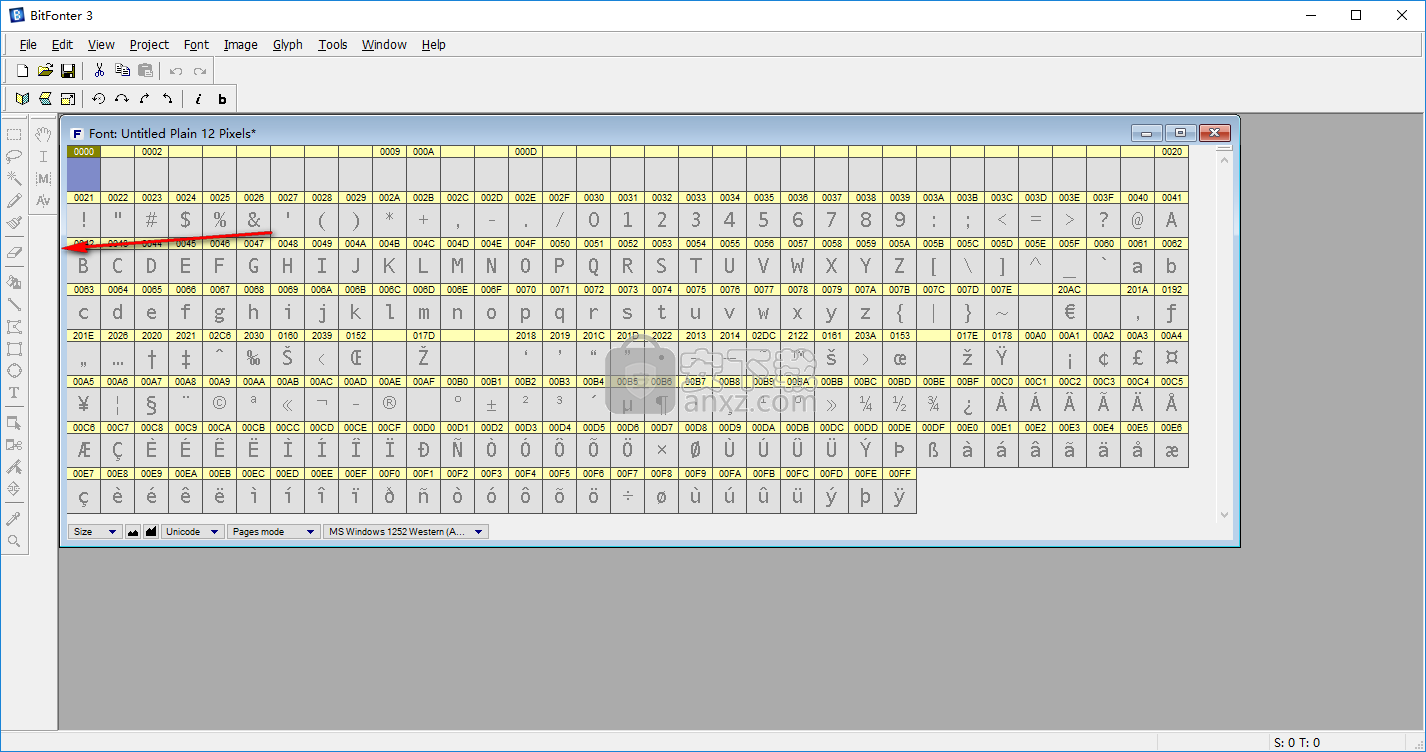This screenshot has width=1426, height=752.
Task: Open the Image menu
Action: (x=240, y=44)
